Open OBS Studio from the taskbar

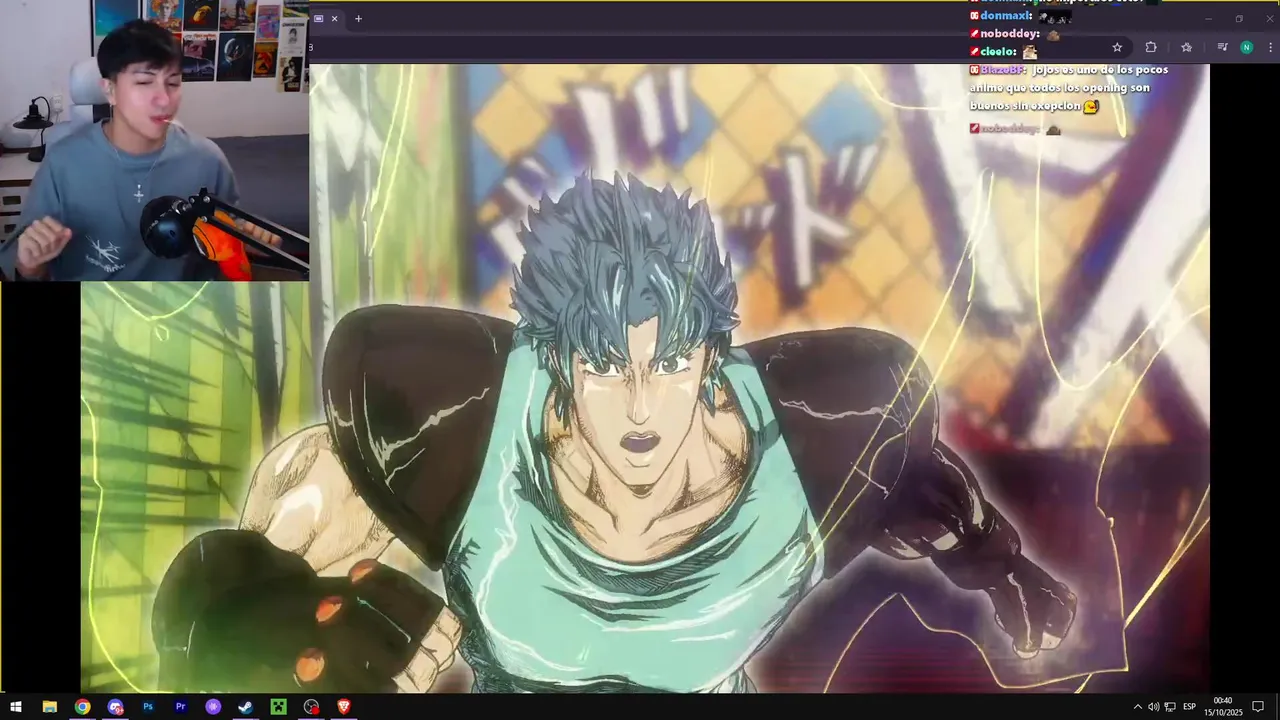point(311,707)
